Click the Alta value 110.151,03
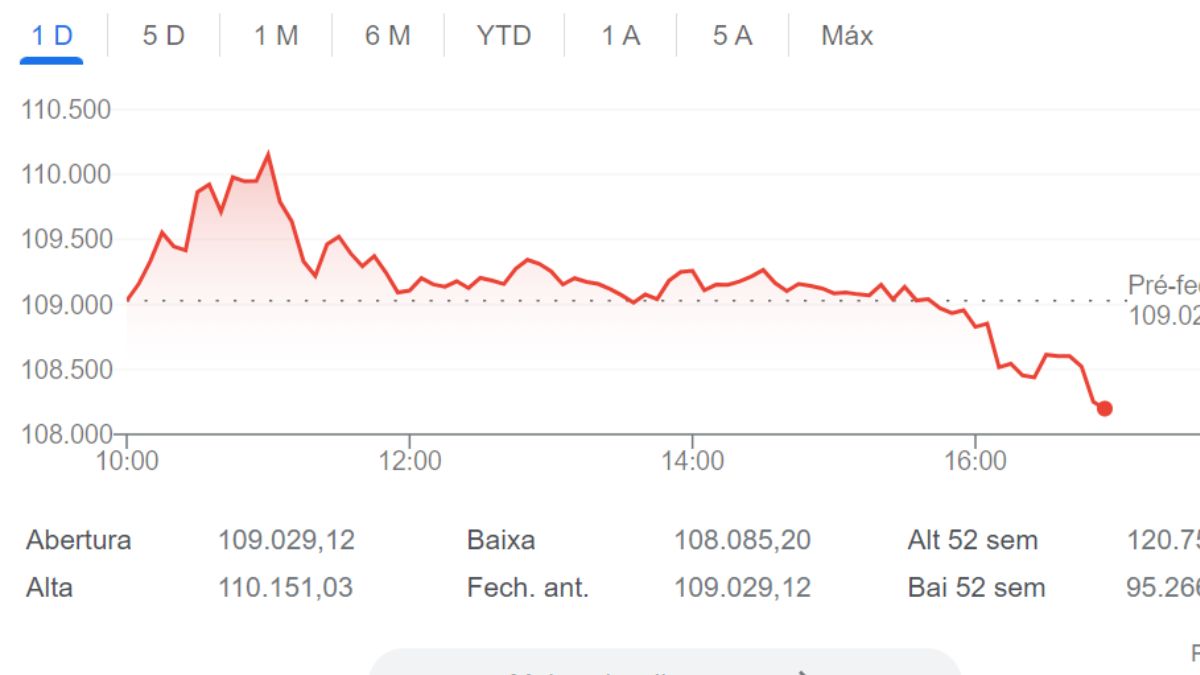This screenshot has width=1200, height=675. [x=285, y=587]
